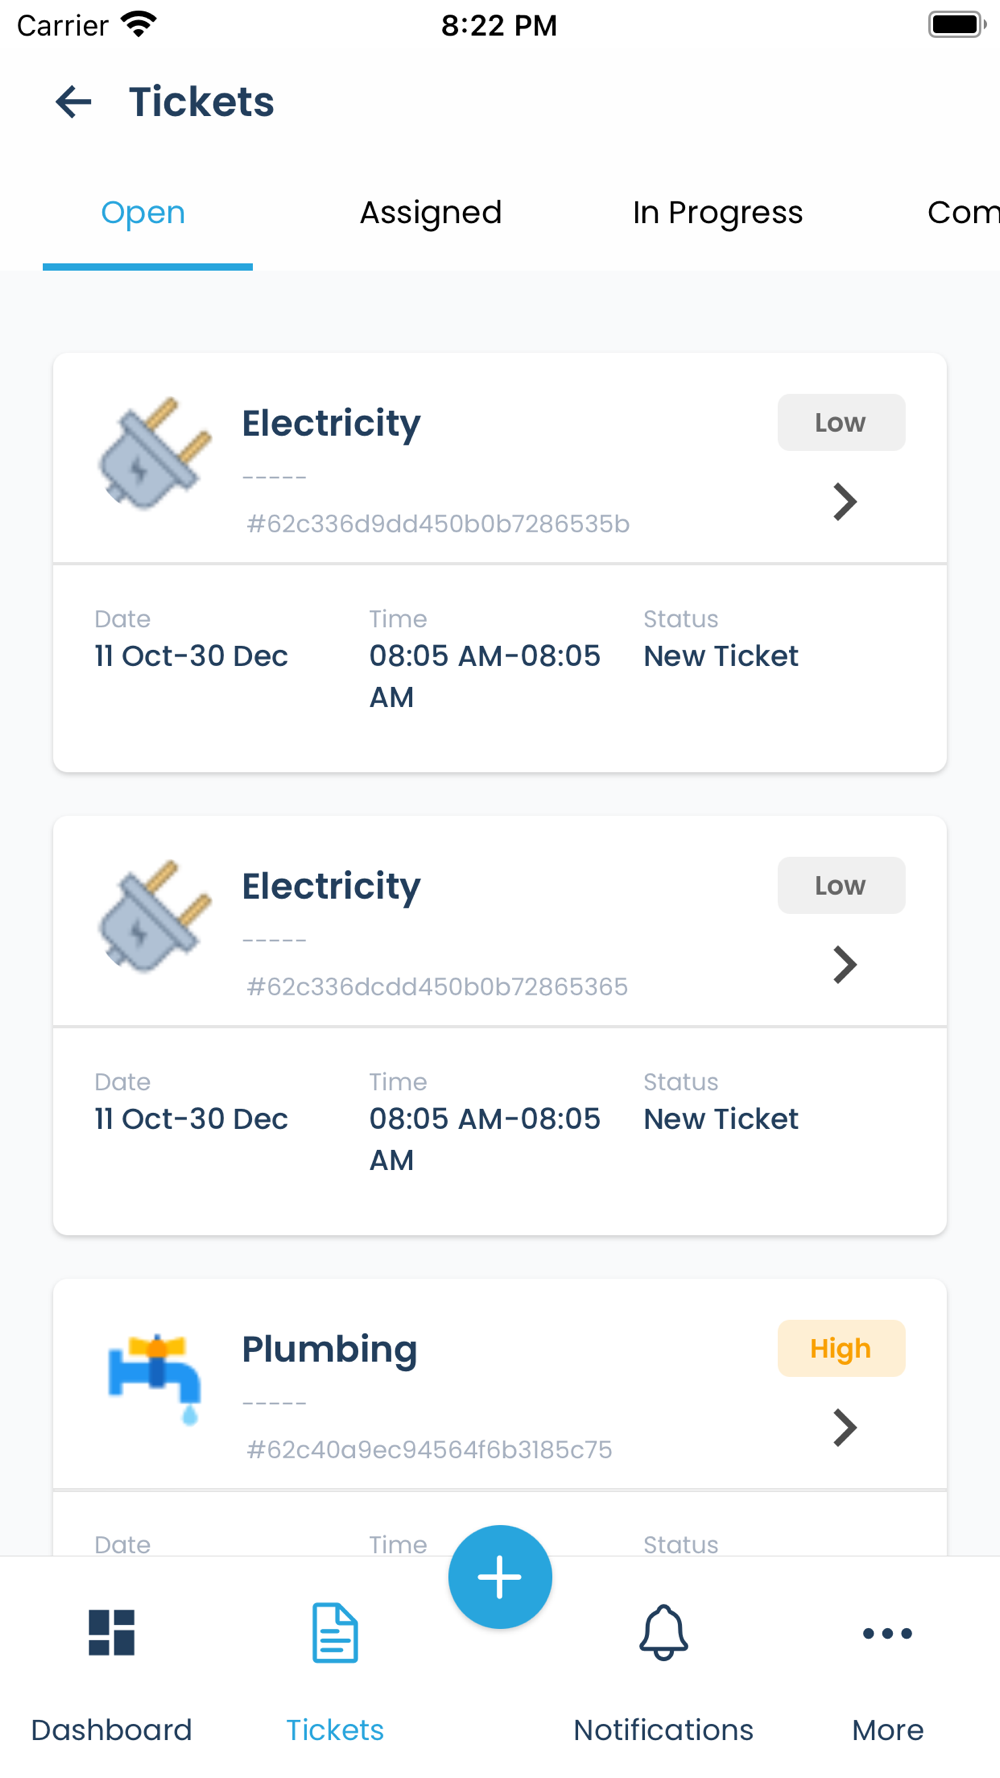
Task: Expand the first Electricity ticket chevron
Action: tap(845, 502)
